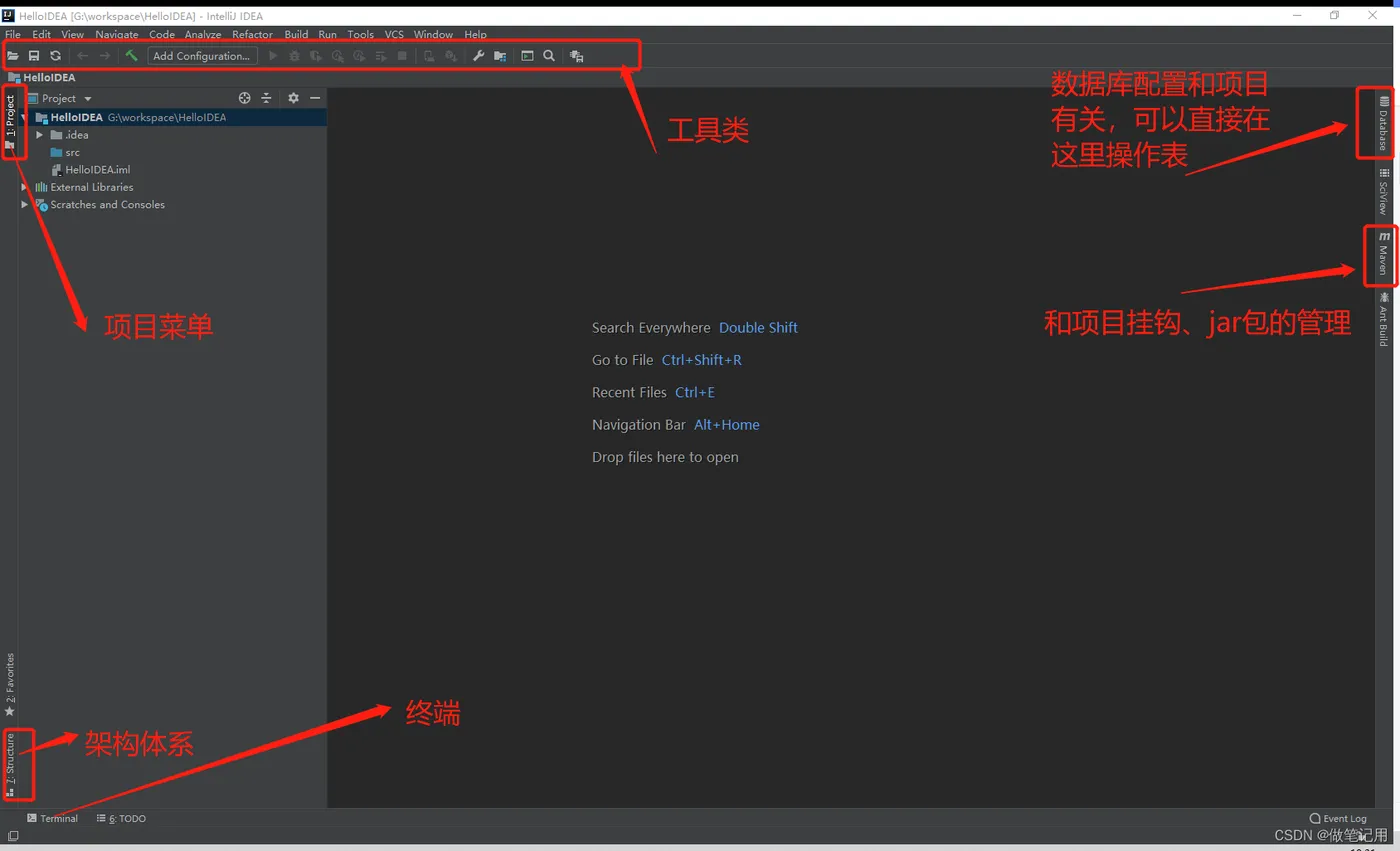
Task: Click the 'Ctrl+Shift+R' shortcut text
Action: tap(702, 360)
